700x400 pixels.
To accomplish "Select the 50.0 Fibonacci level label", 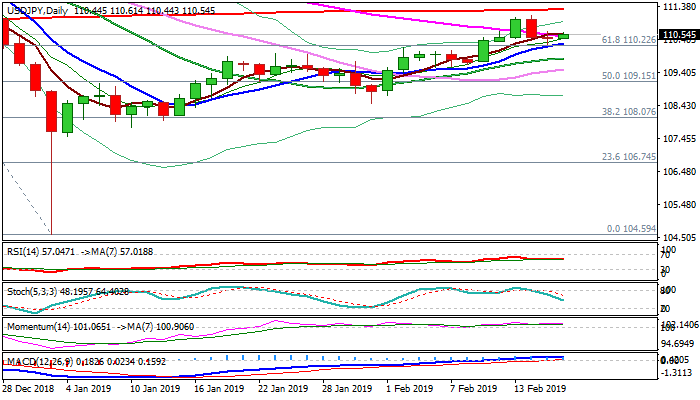I will tap(630, 75).
